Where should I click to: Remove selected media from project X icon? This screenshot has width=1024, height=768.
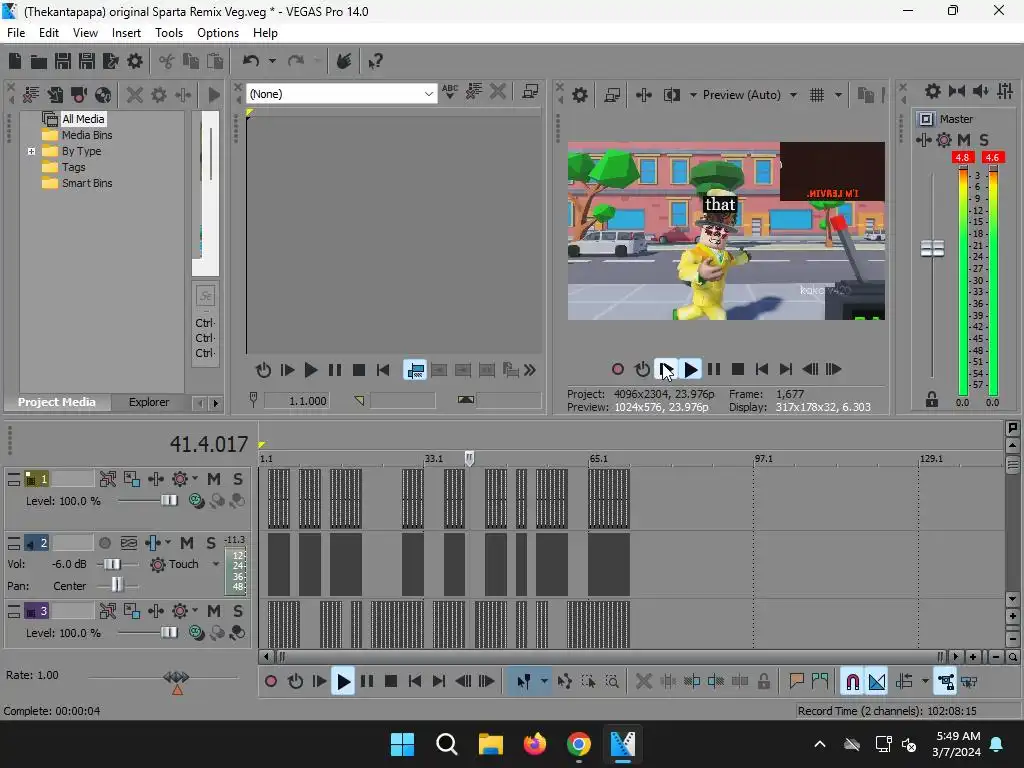135,95
